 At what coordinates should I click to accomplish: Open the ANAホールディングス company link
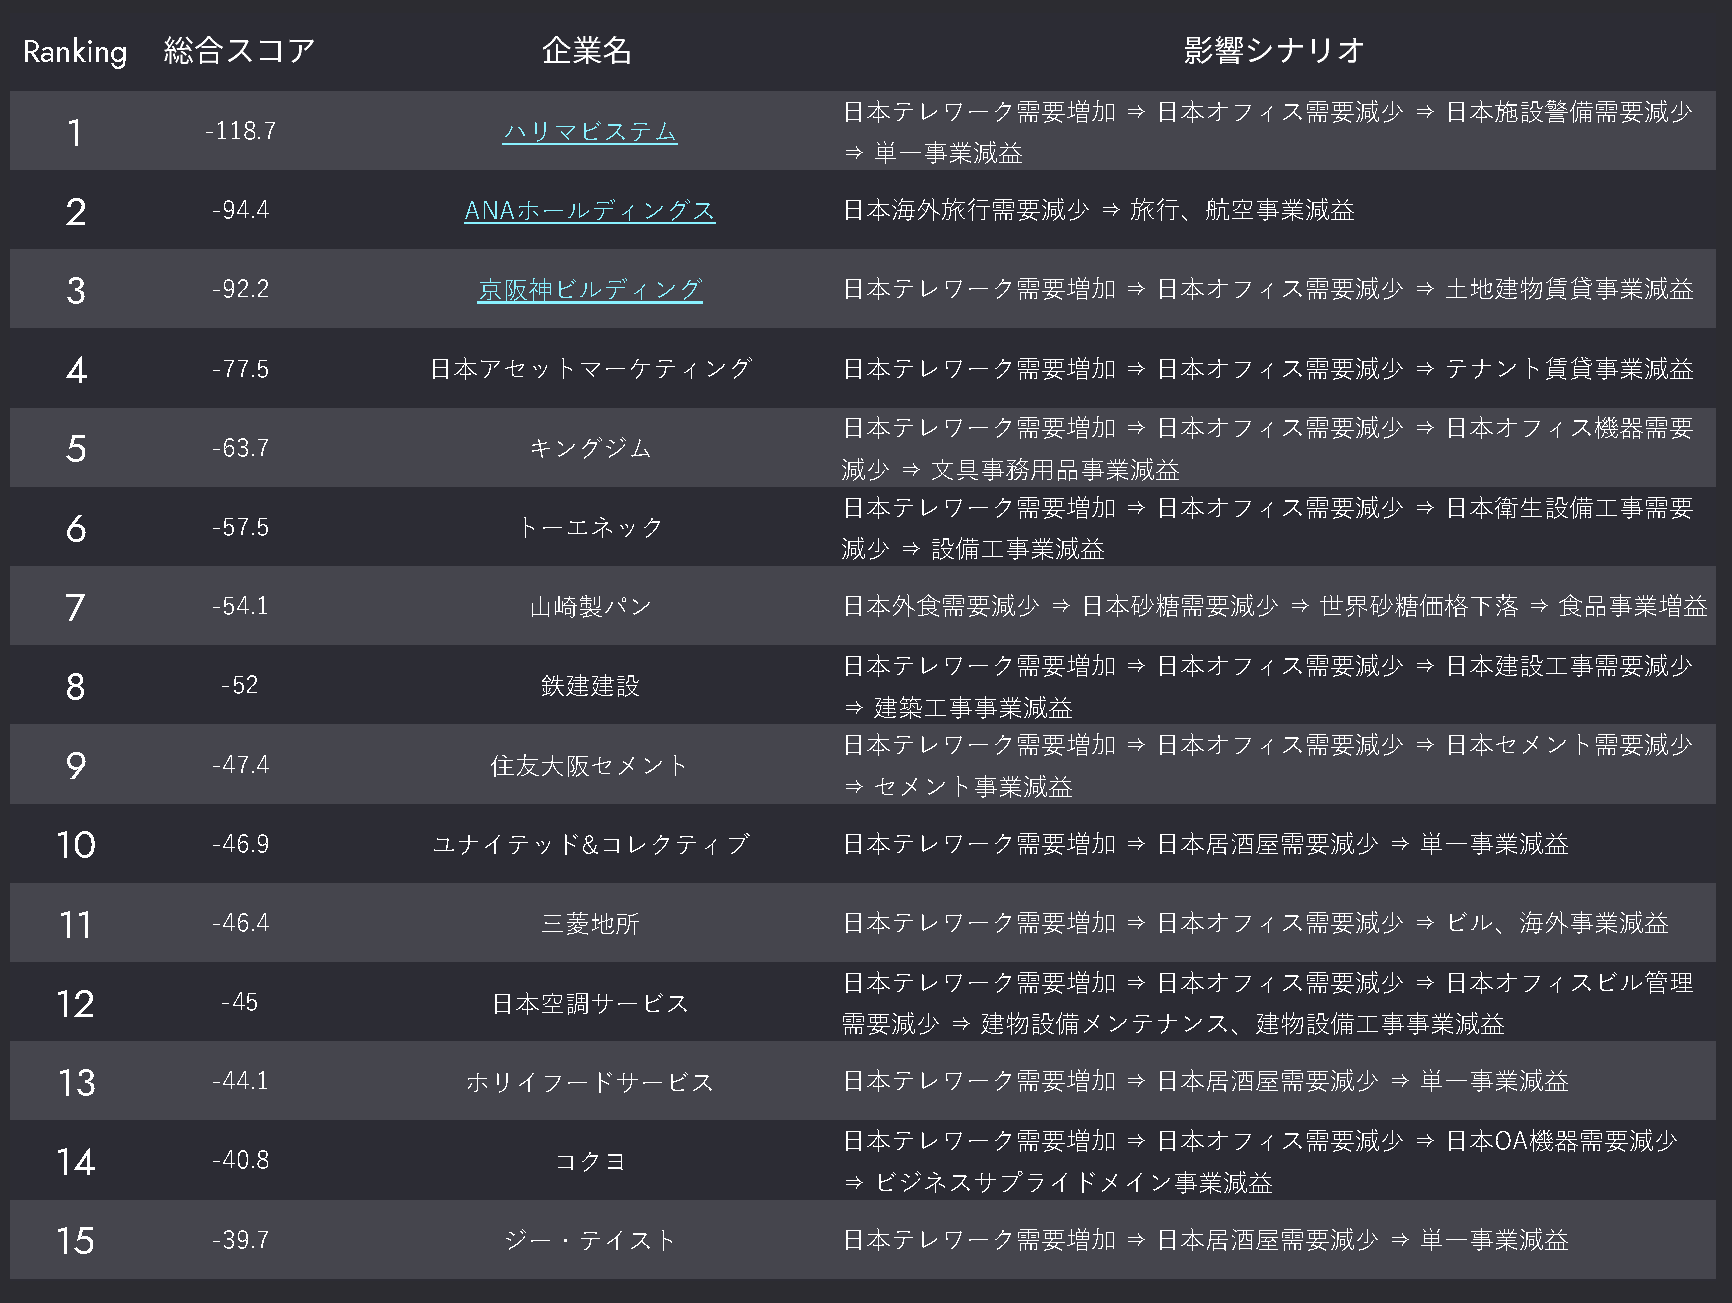(590, 210)
